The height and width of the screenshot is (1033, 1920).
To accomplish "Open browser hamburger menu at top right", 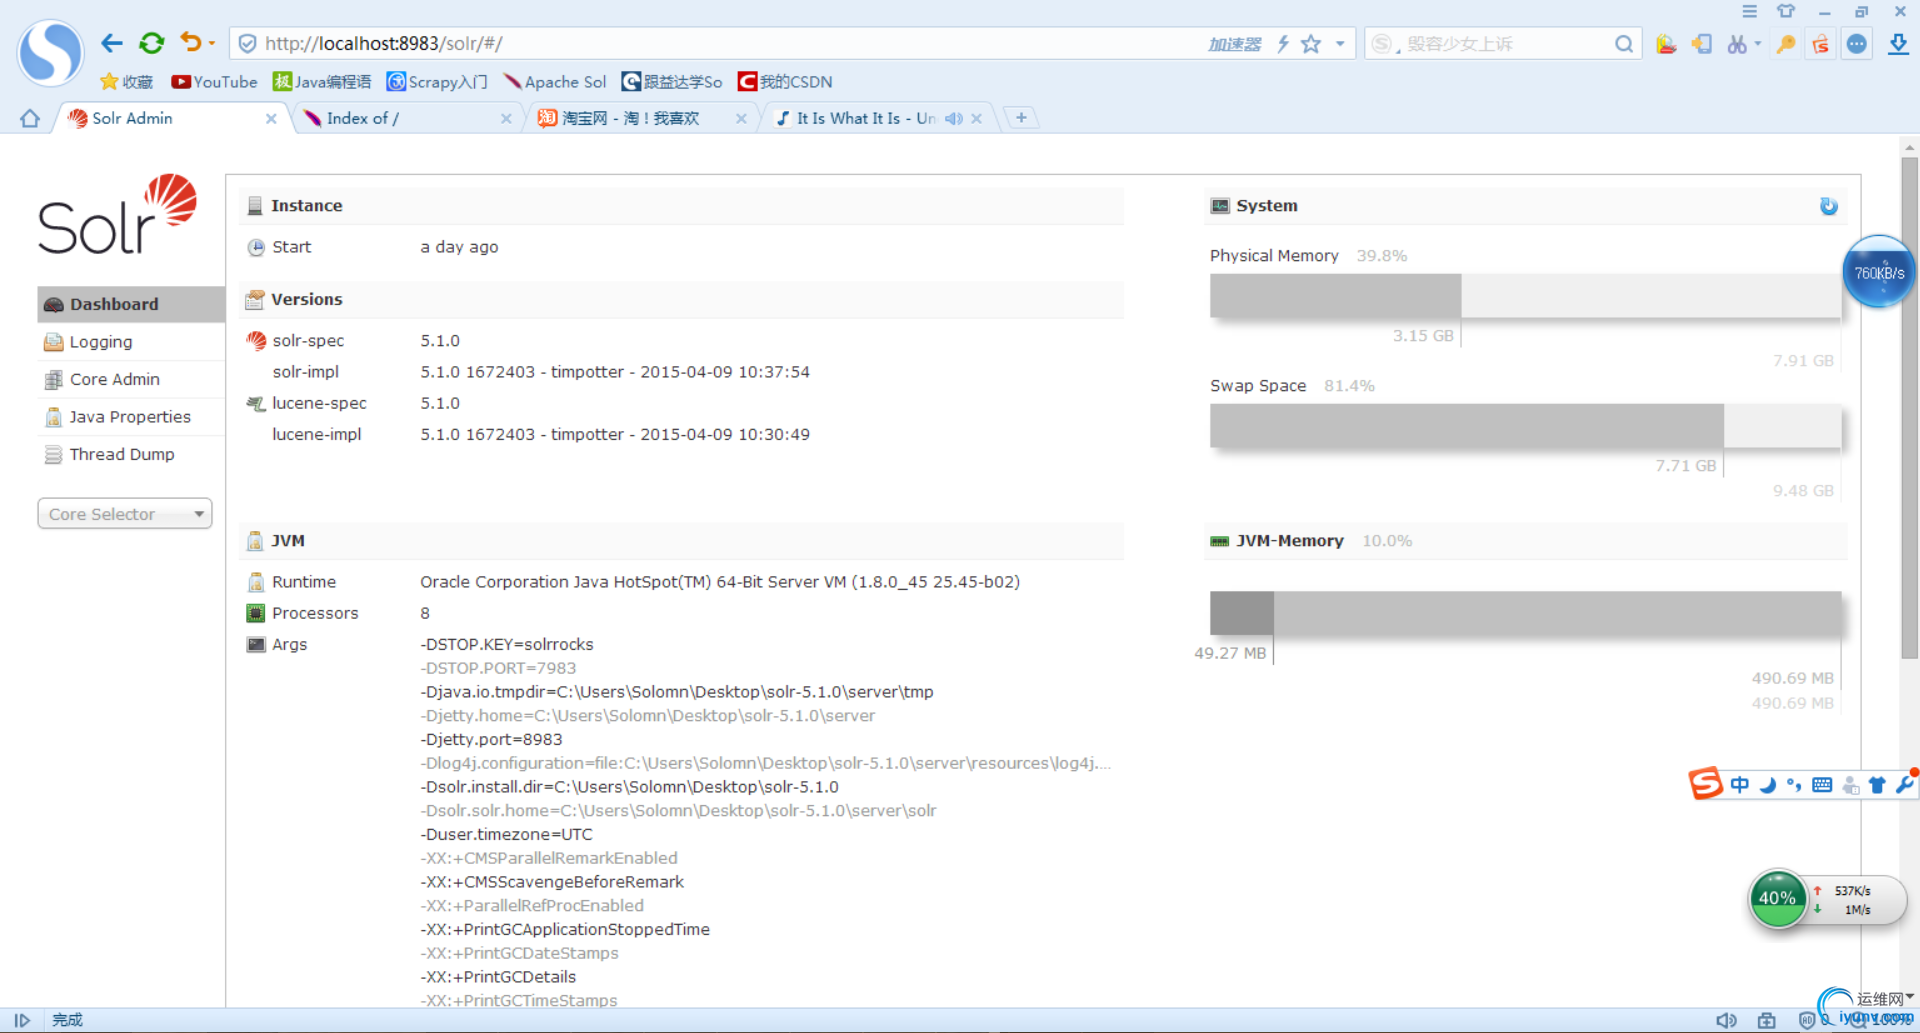I will (x=1749, y=11).
